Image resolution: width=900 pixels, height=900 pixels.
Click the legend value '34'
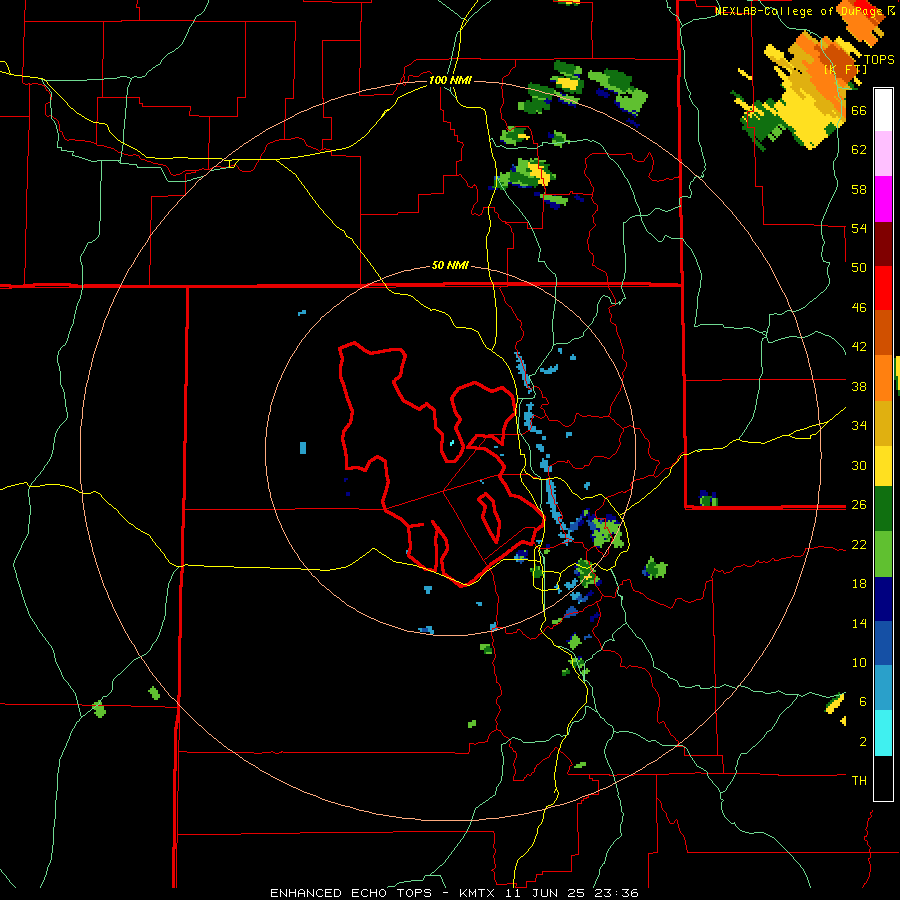coord(859,426)
